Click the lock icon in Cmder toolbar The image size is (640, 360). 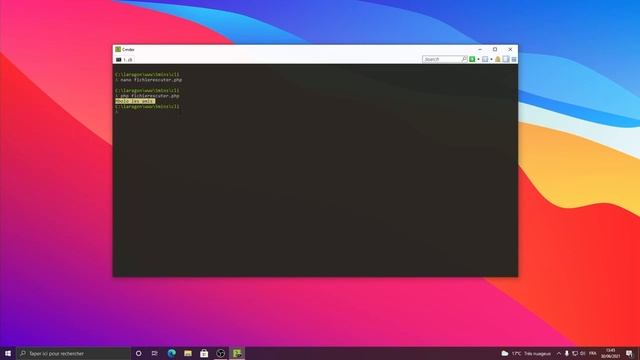click(x=498, y=59)
